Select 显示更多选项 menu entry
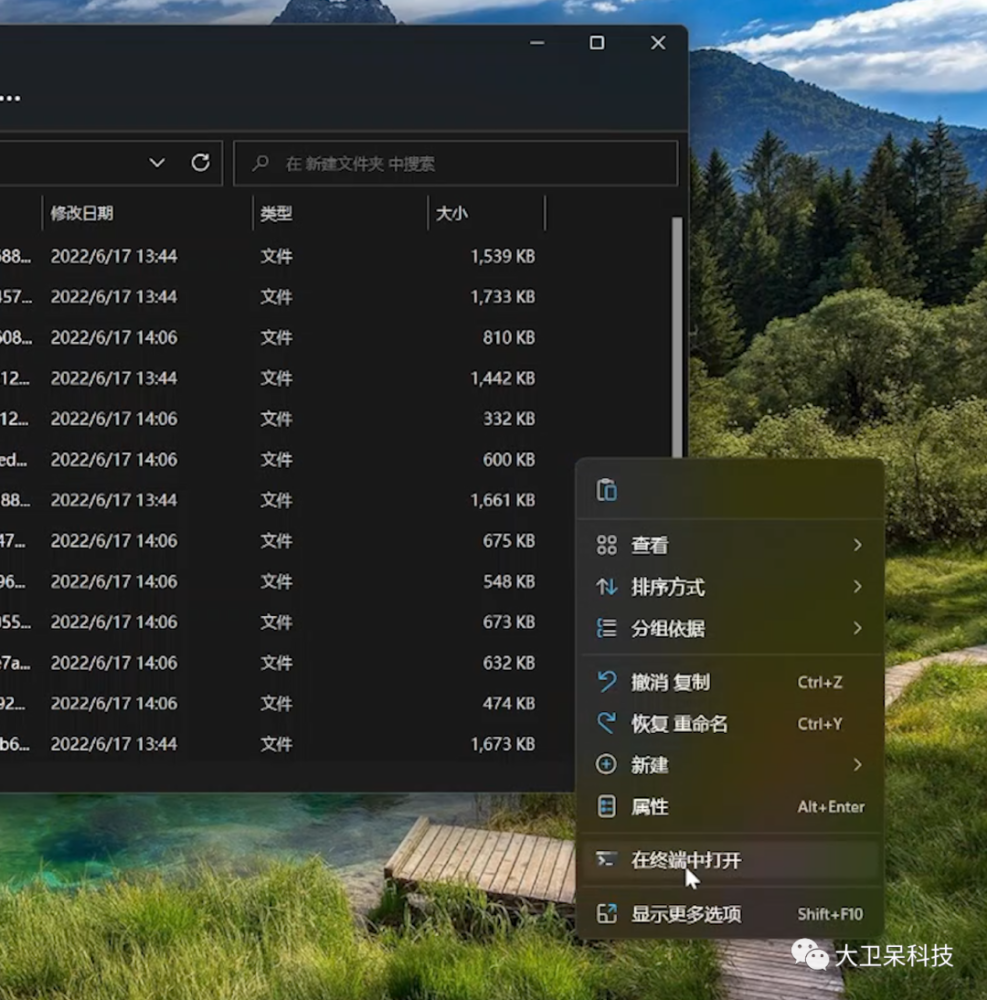The height and width of the screenshot is (1000, 987). 686,913
